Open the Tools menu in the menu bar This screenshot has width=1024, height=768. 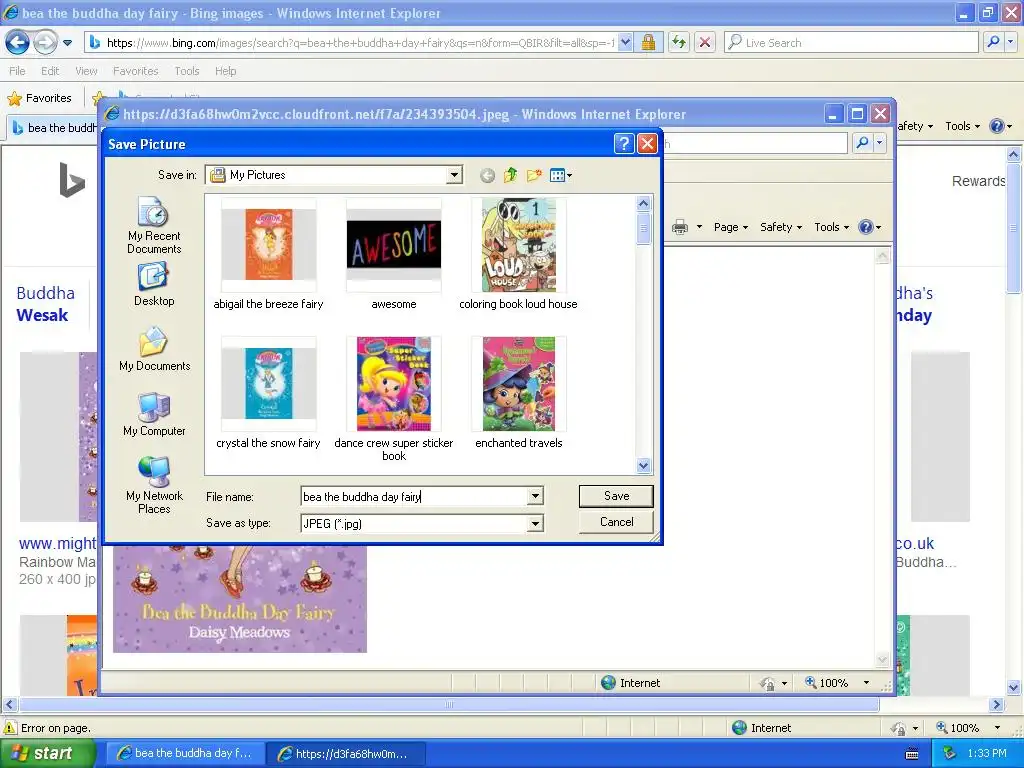(186, 71)
